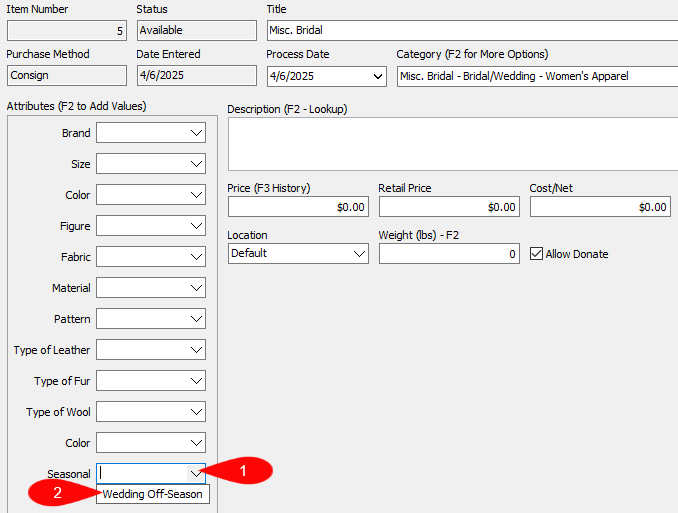Click the Weight (lbs) field
Screen dimensions: 678x513
pos(449,253)
